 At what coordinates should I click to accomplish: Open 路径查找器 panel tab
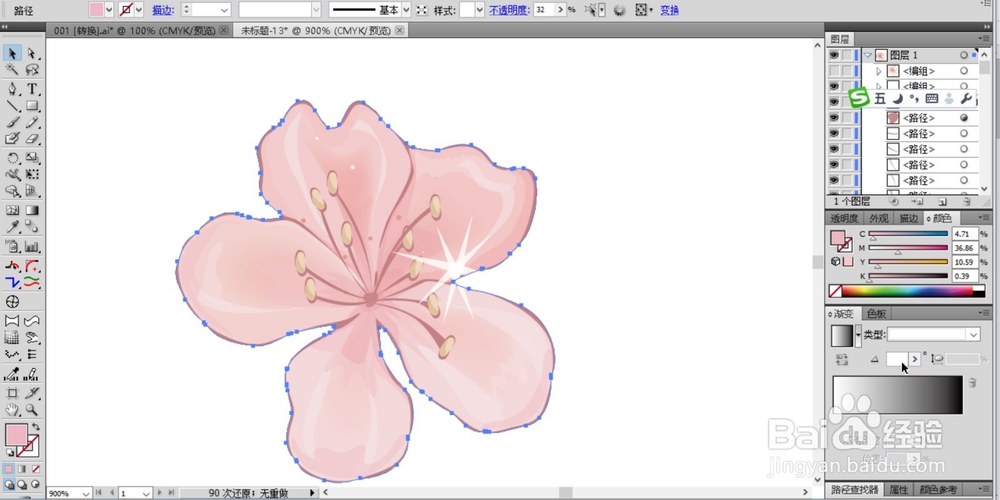click(854, 490)
